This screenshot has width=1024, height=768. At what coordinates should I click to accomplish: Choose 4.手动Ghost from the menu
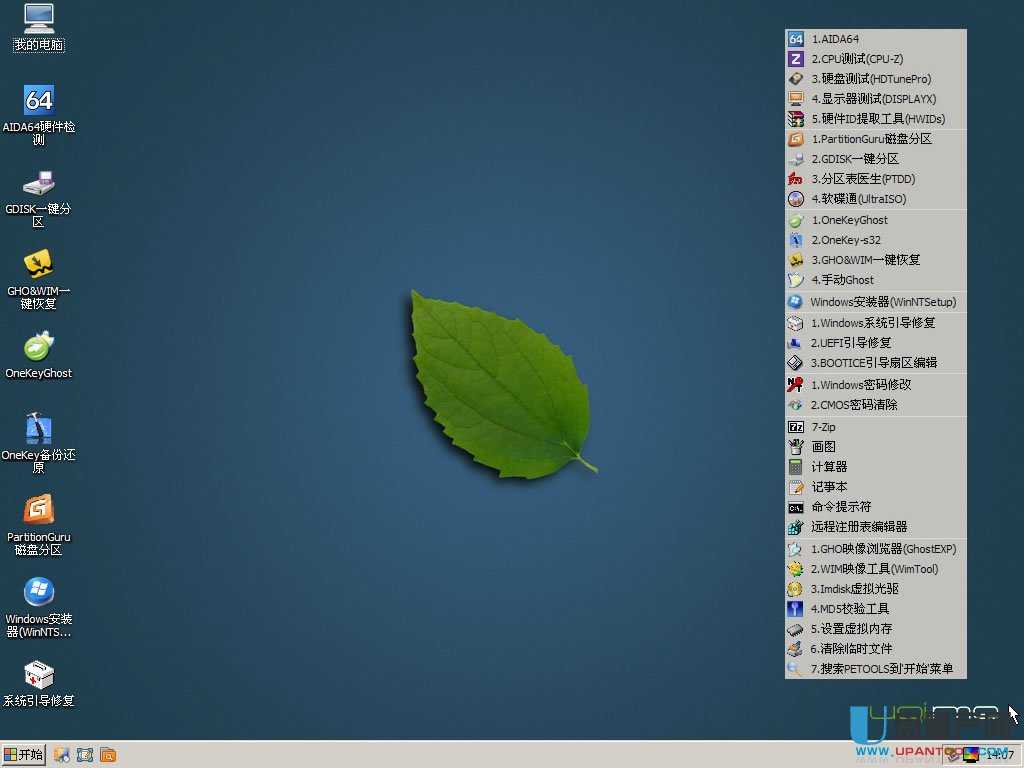point(842,280)
